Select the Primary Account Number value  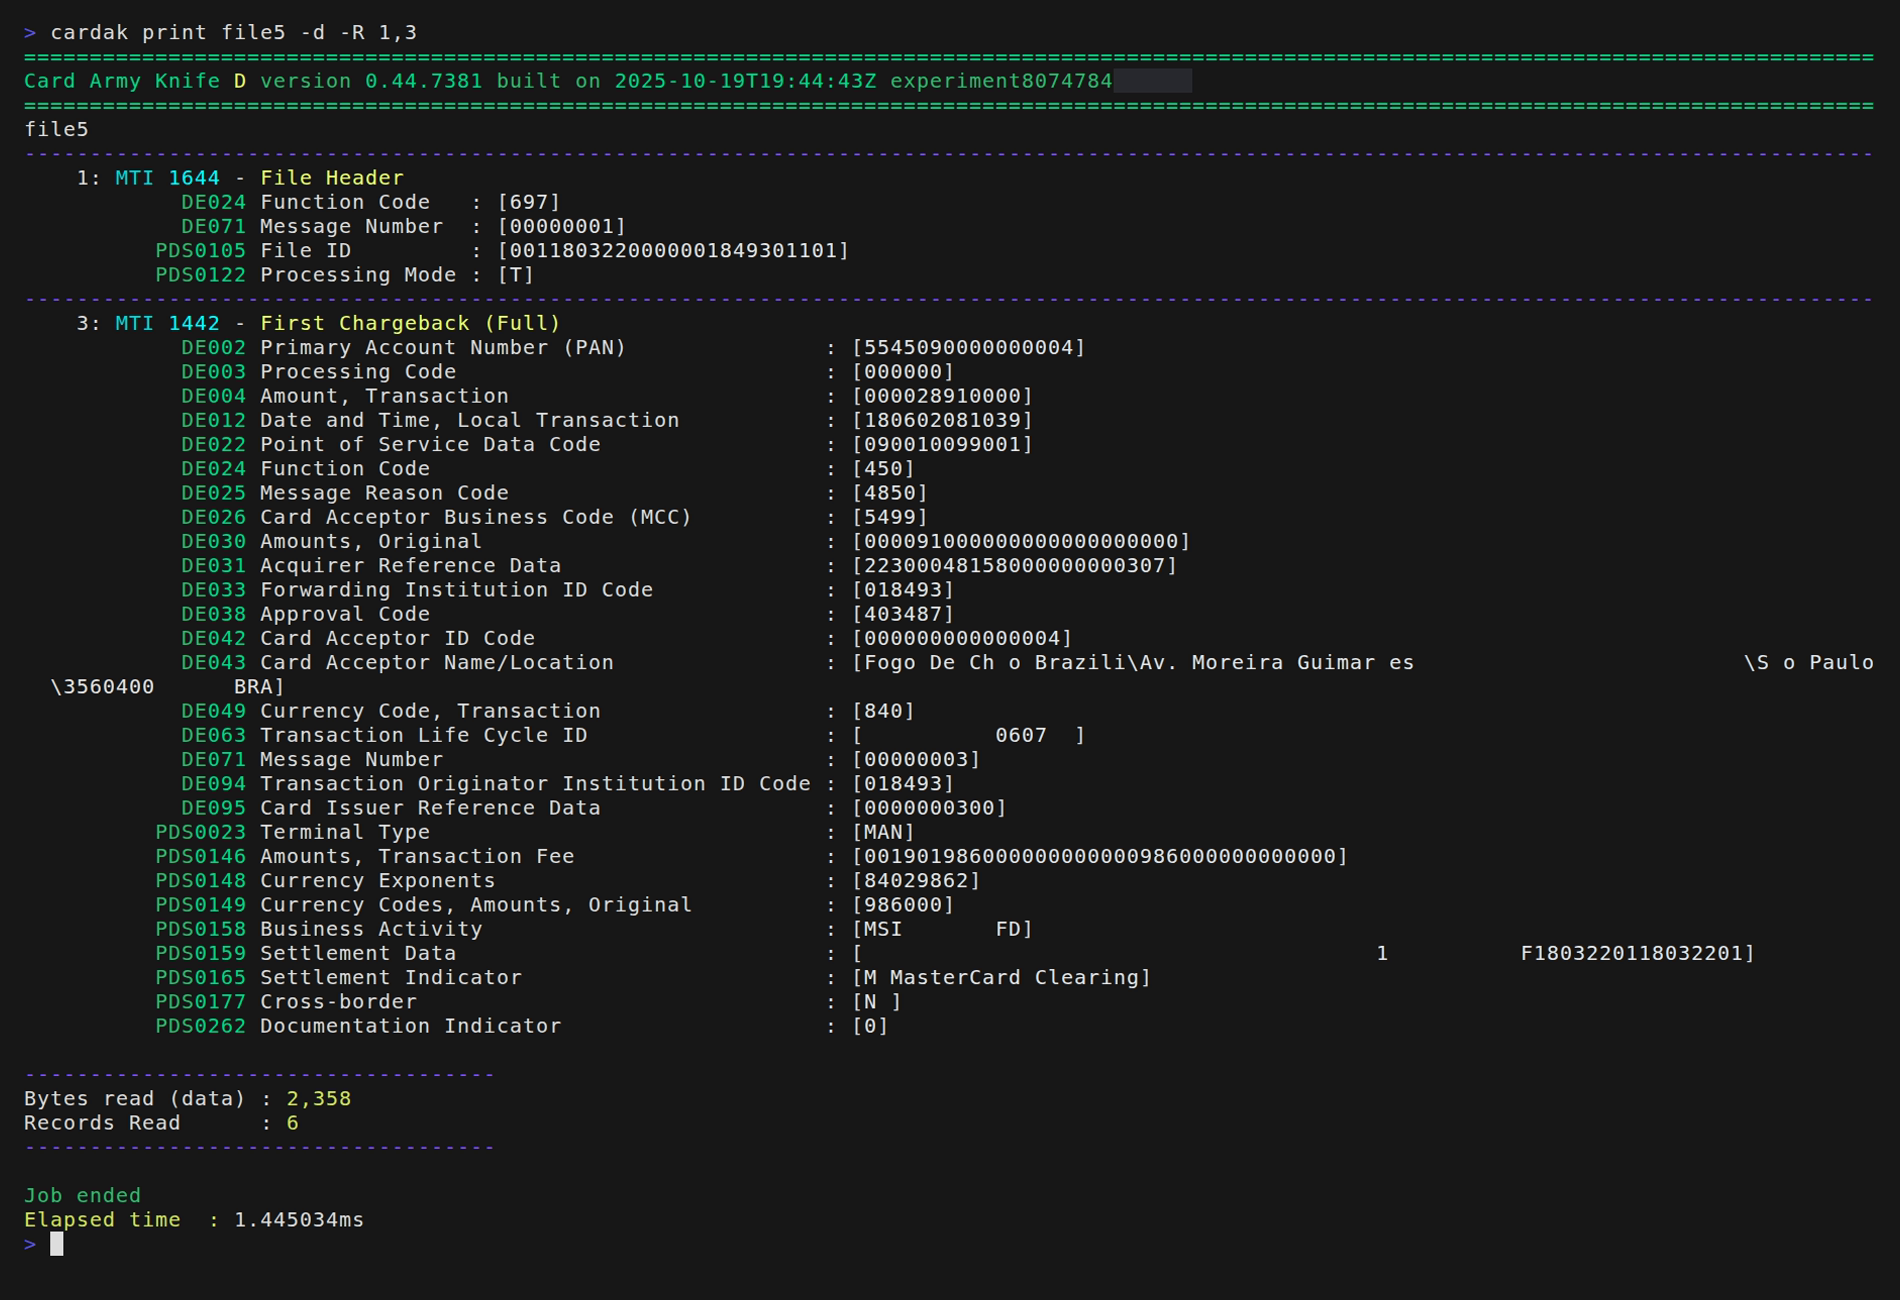pos(967,348)
